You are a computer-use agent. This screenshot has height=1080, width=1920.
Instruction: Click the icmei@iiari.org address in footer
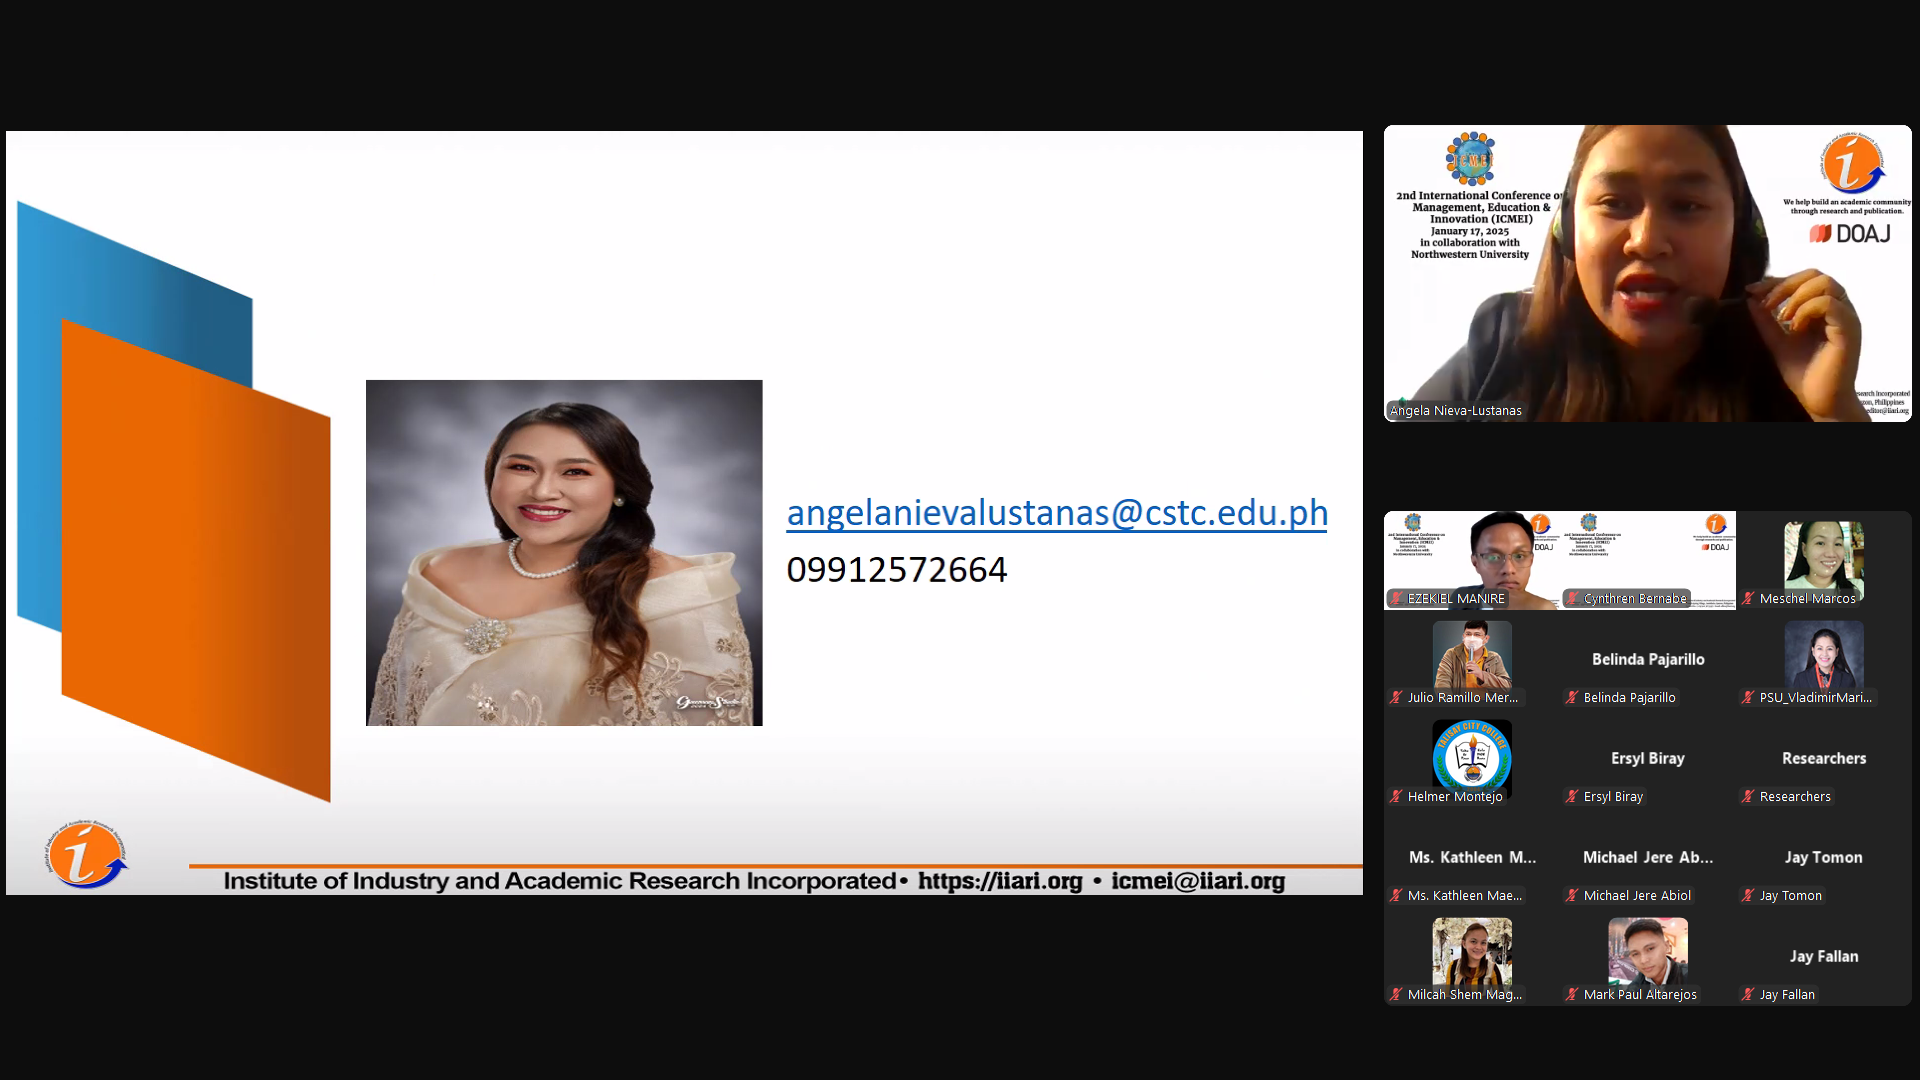(1197, 881)
